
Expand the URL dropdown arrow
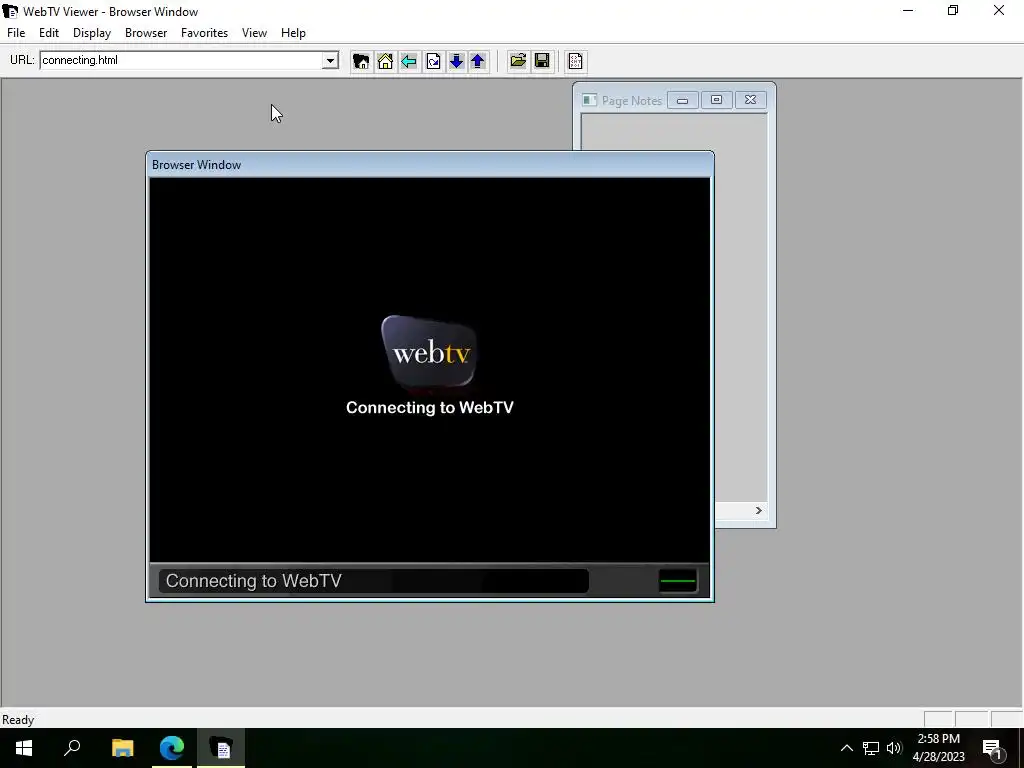pos(330,61)
